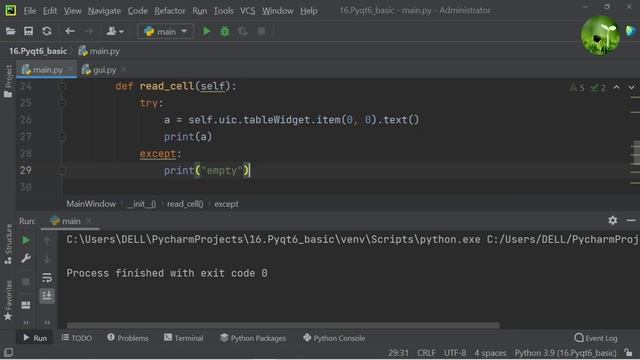Viewport: 640px width, 360px height.
Task: Open the Terminal tool window
Action: (183, 338)
